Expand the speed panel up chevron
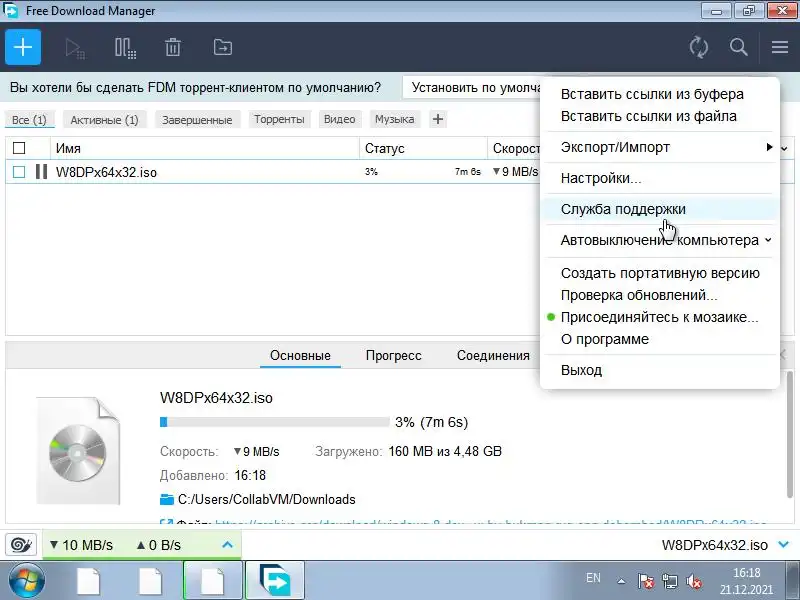800x600 pixels. click(x=228, y=545)
